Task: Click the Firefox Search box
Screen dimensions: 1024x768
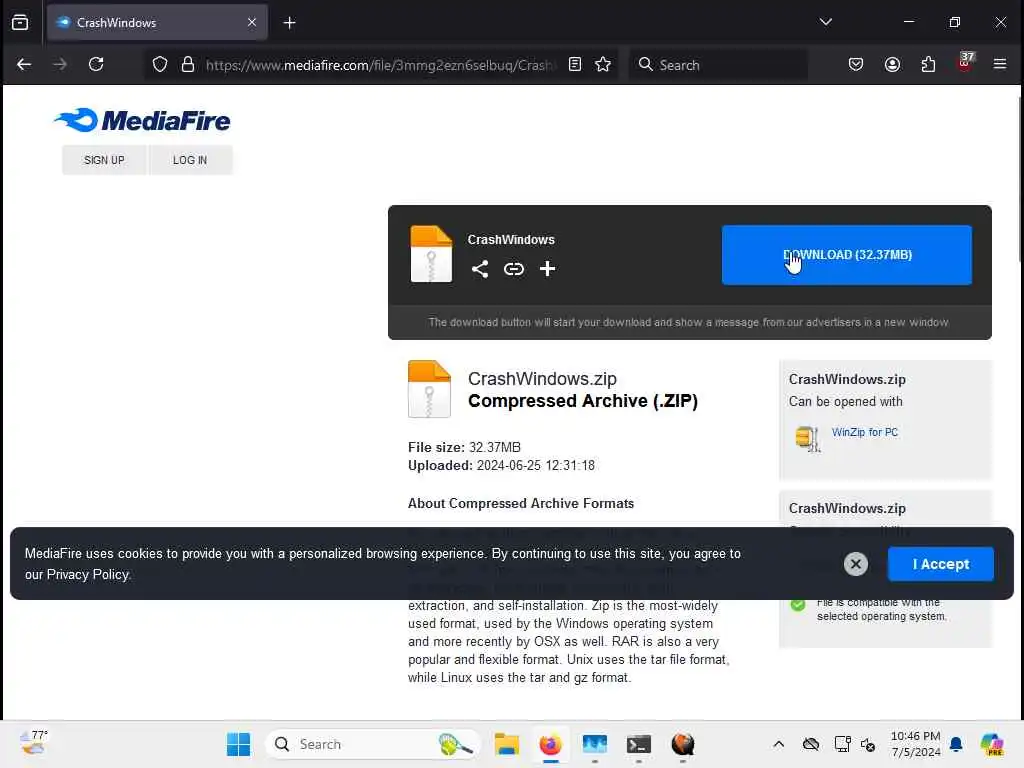Action: tap(718, 64)
